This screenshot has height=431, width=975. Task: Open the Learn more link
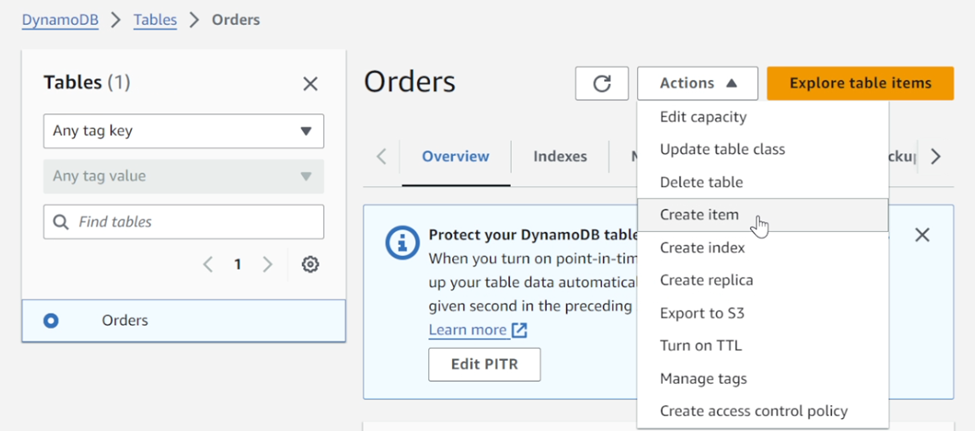click(478, 330)
